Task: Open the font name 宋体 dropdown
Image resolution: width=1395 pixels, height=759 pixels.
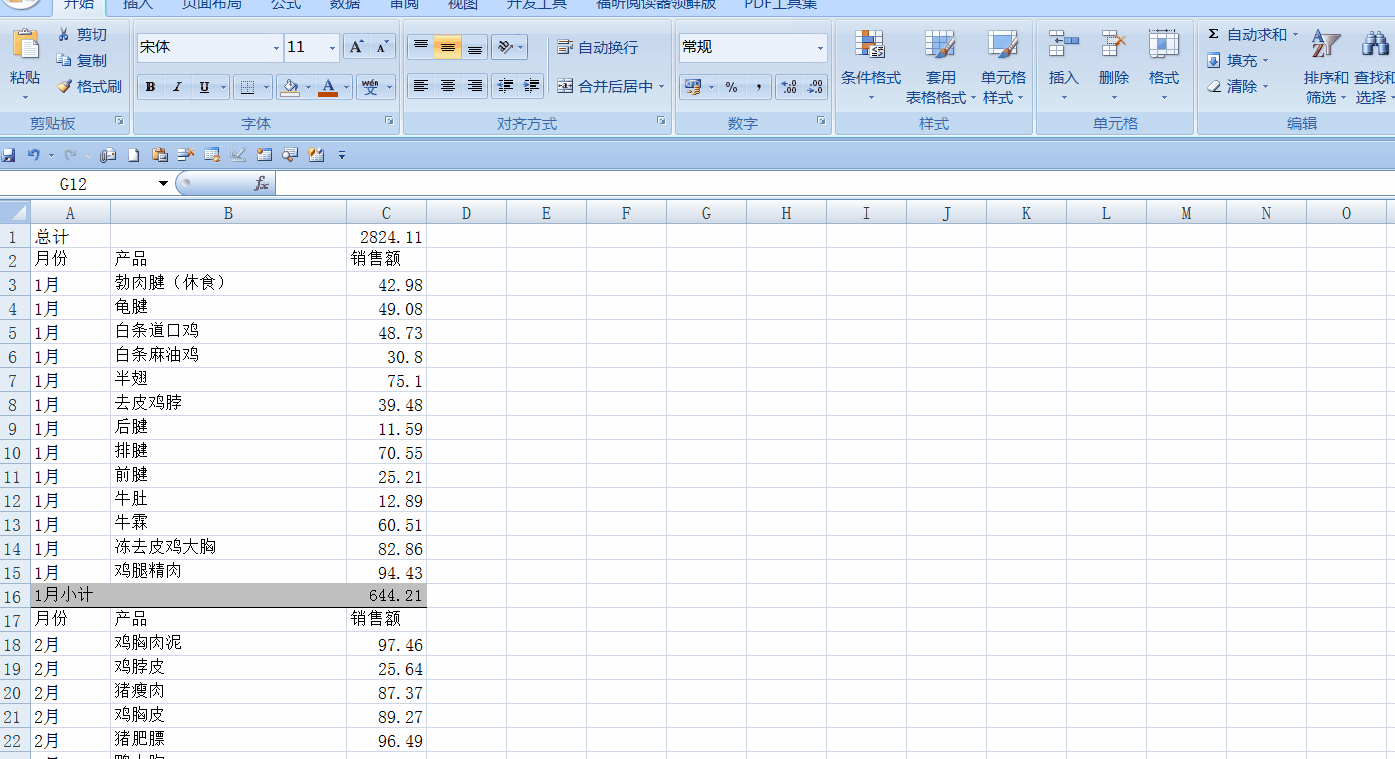Action: tap(277, 48)
